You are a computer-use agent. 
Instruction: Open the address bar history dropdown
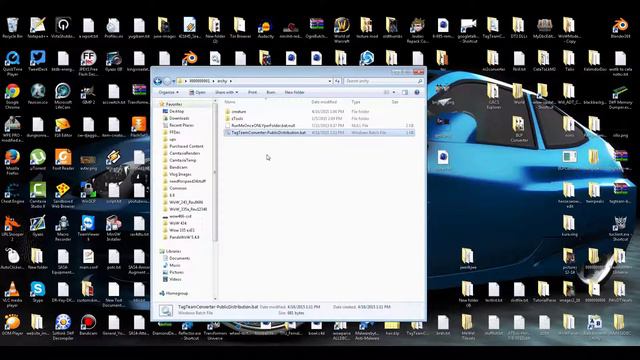point(330,81)
